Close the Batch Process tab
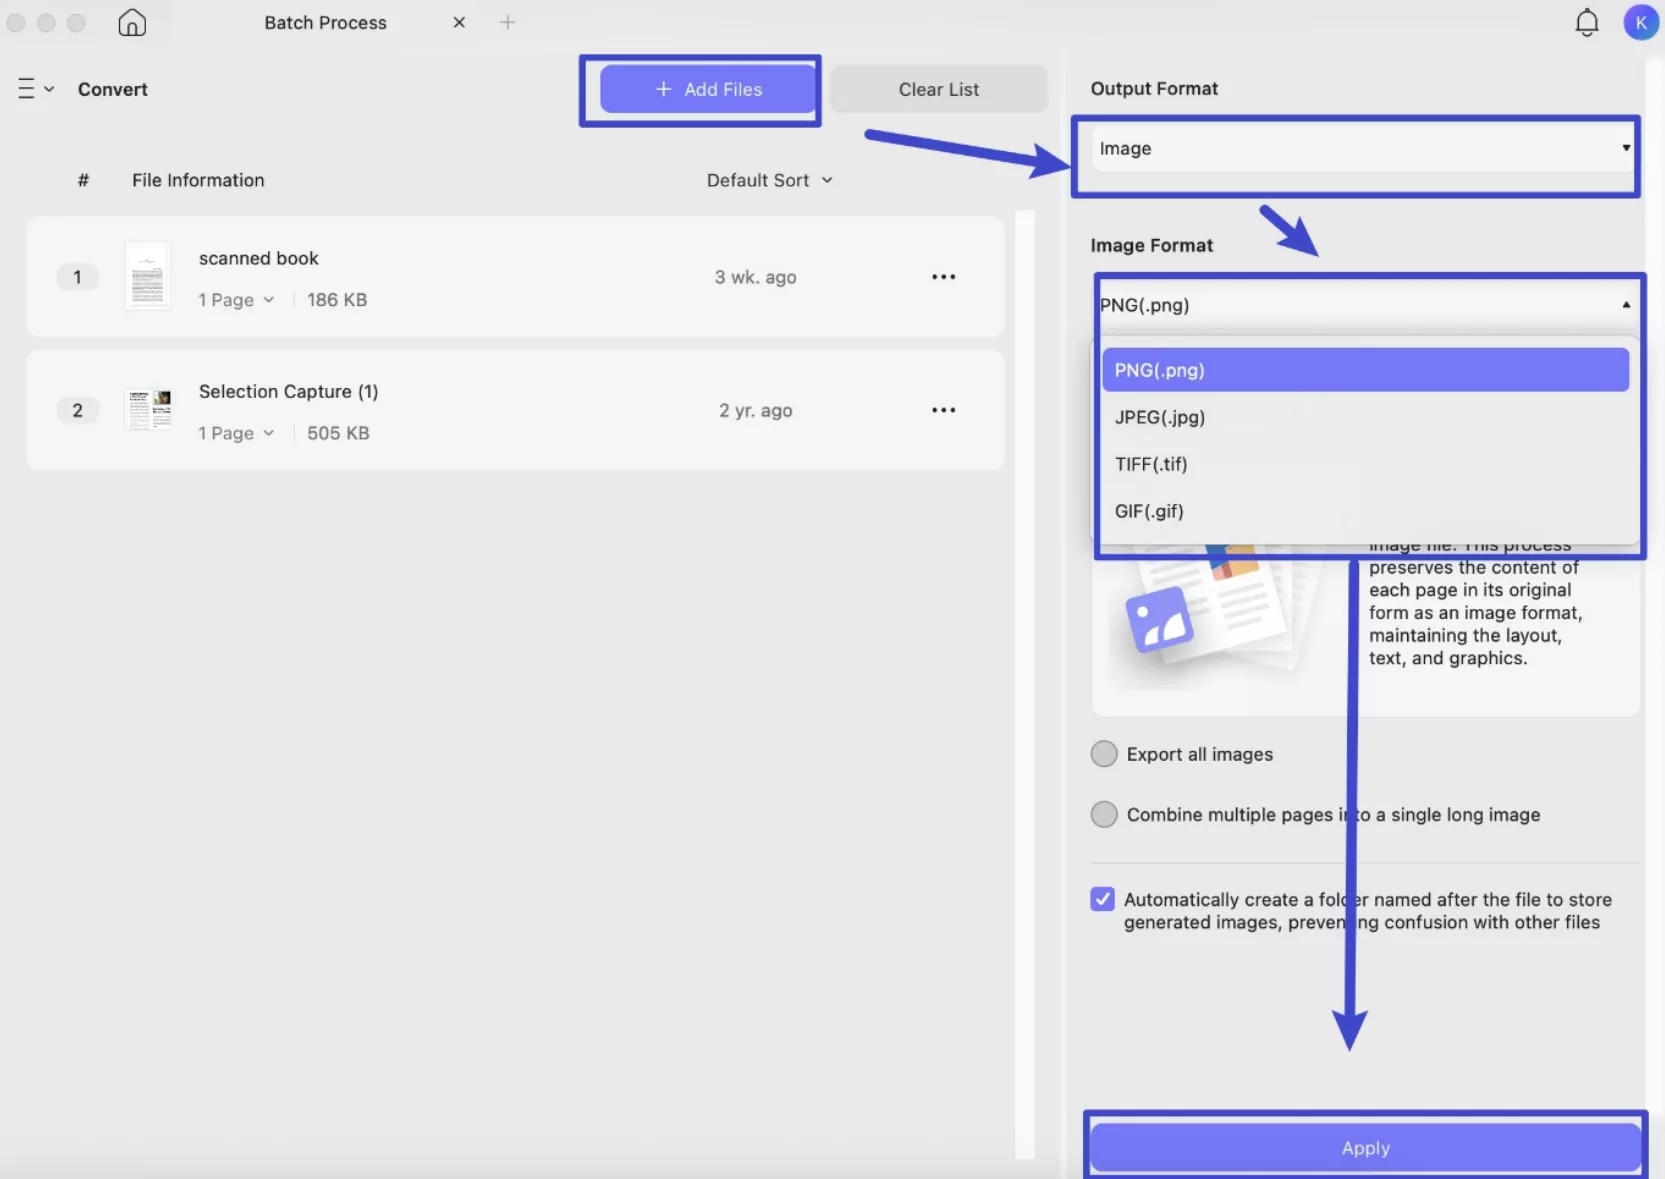 [459, 21]
